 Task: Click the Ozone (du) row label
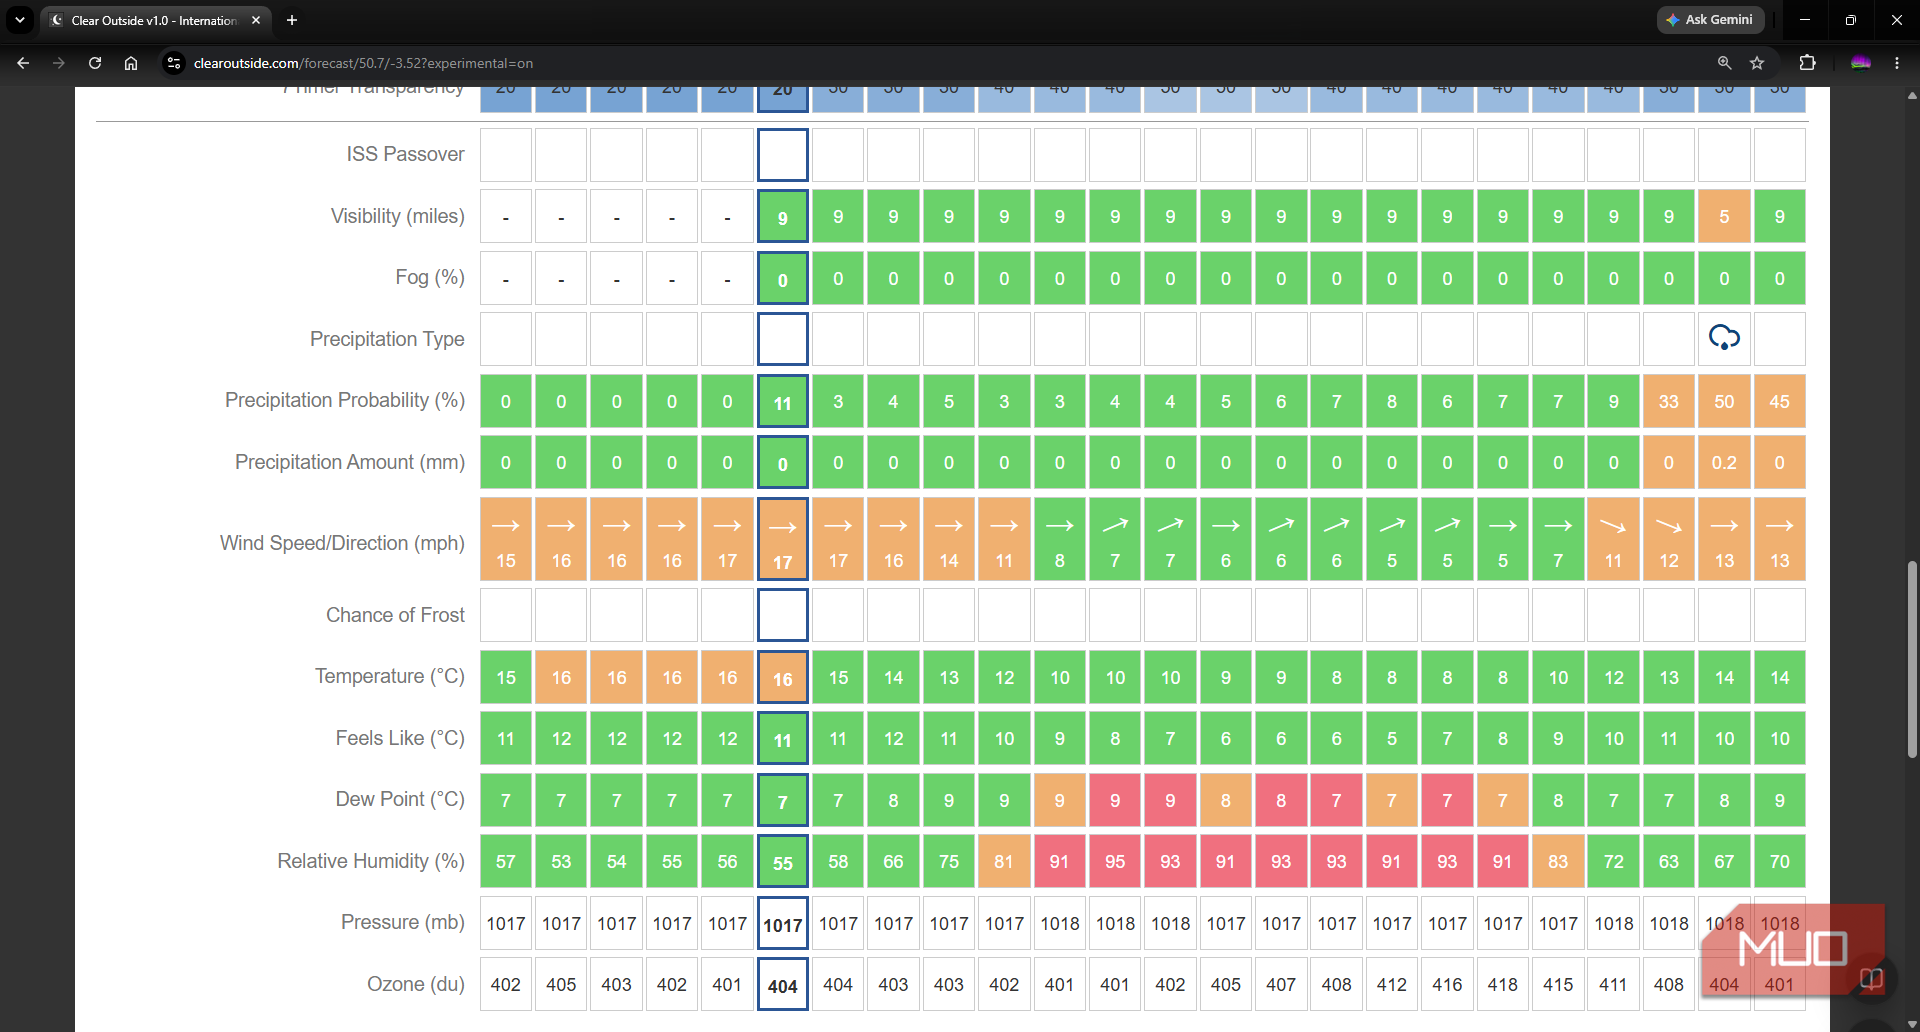coord(415,984)
